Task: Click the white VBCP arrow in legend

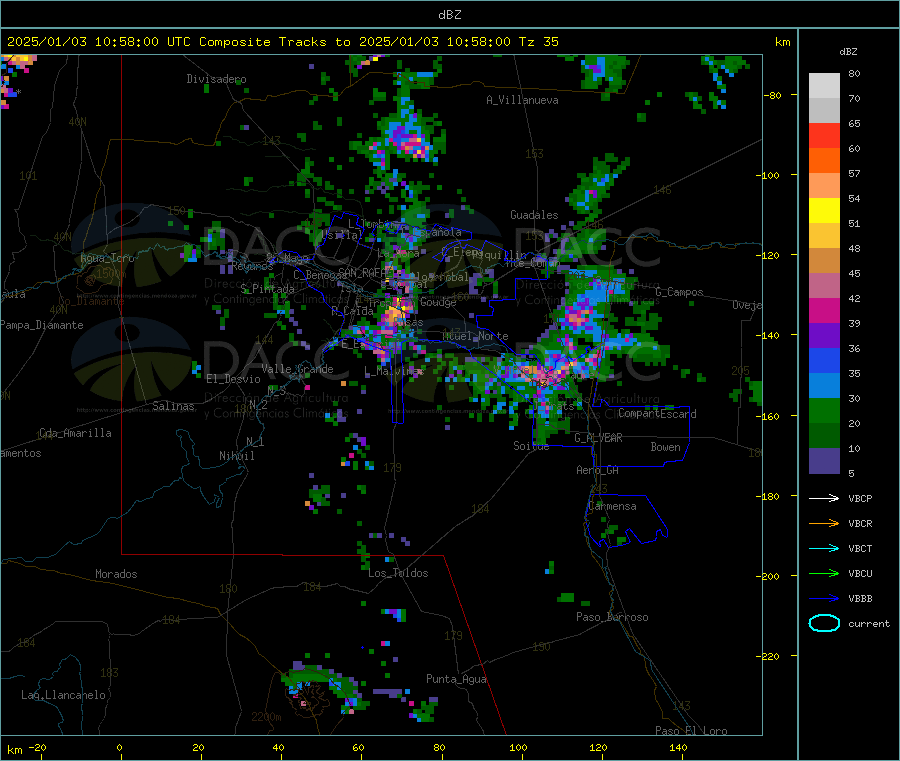Action: tap(824, 498)
